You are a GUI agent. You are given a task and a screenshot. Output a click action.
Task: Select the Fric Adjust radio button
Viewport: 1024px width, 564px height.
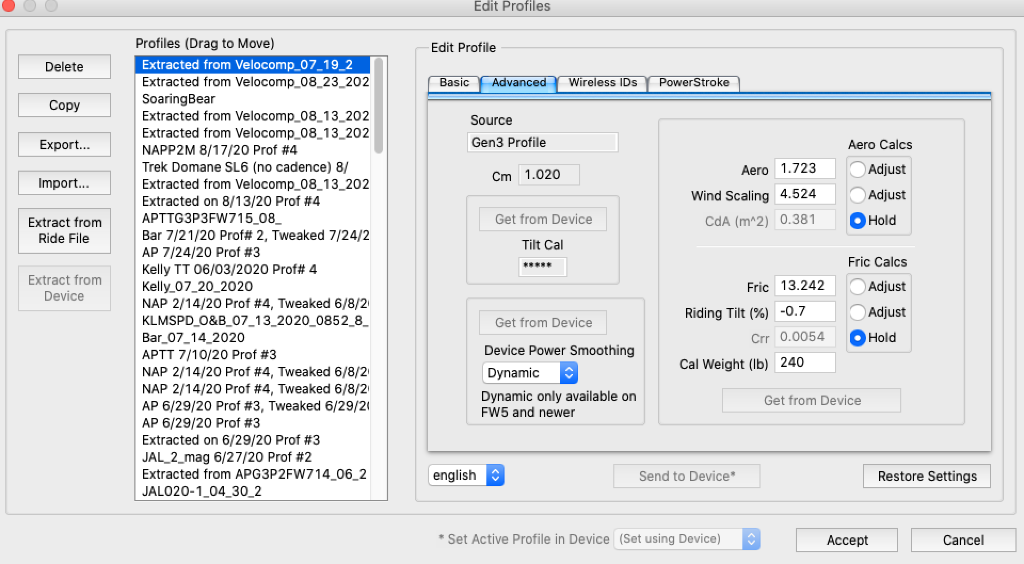(x=857, y=287)
